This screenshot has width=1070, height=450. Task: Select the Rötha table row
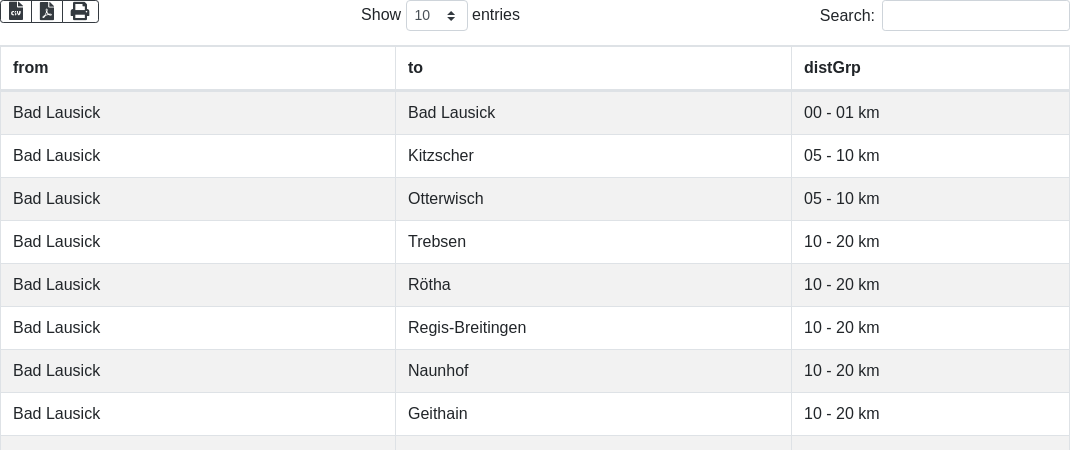click(535, 285)
